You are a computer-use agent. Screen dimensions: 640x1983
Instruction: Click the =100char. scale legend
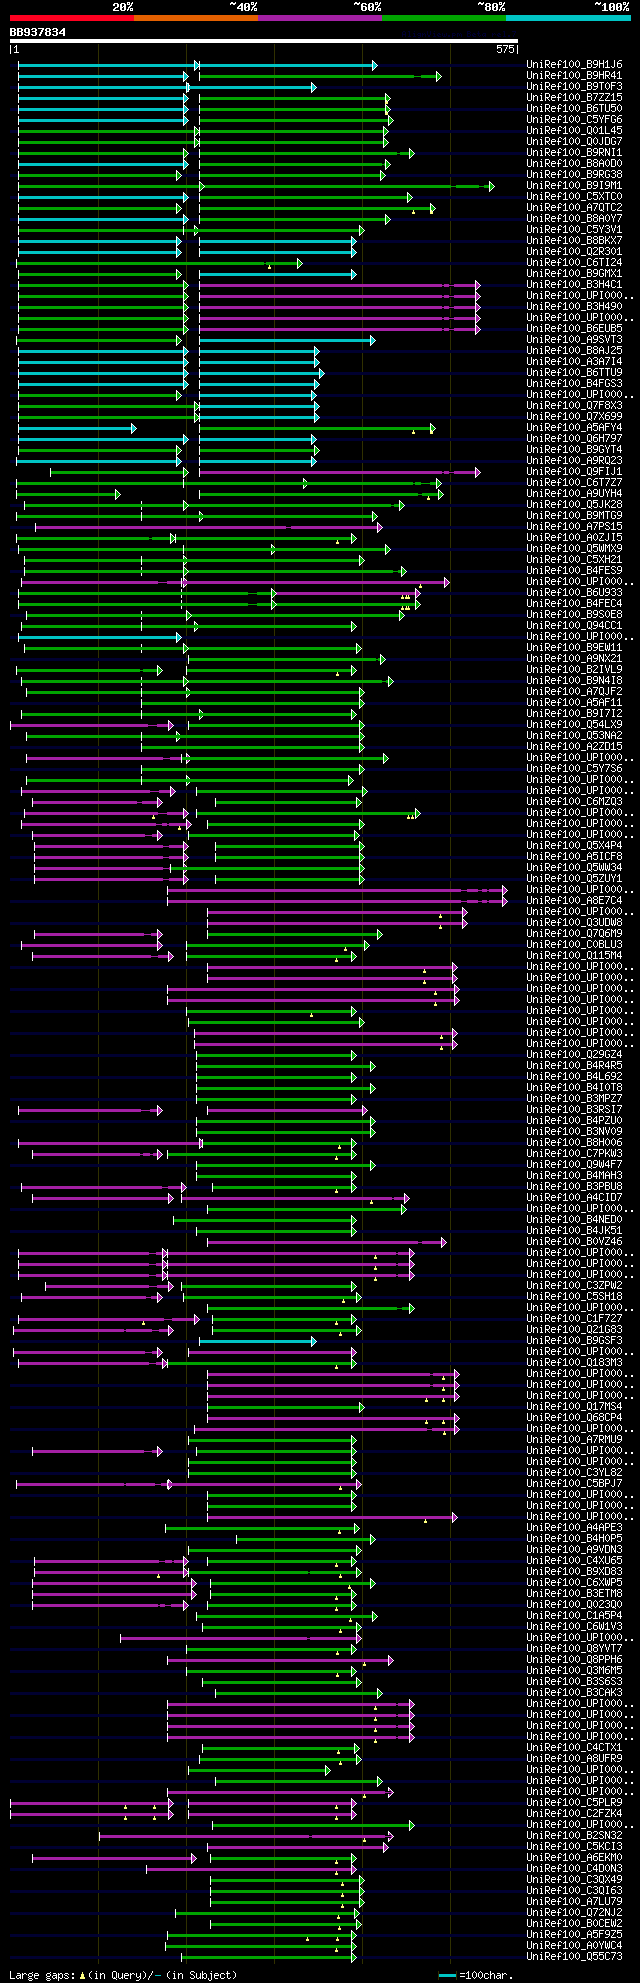(x=475, y=1975)
